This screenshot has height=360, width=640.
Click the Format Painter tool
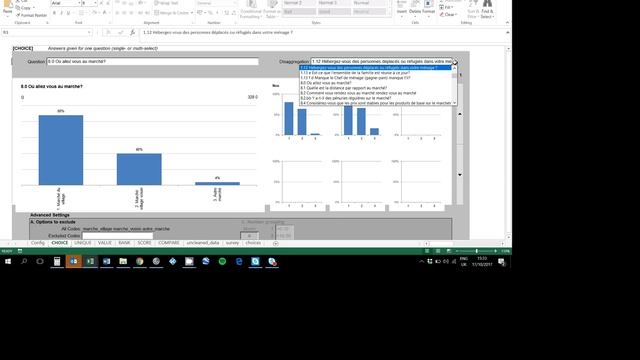pos(31,15)
